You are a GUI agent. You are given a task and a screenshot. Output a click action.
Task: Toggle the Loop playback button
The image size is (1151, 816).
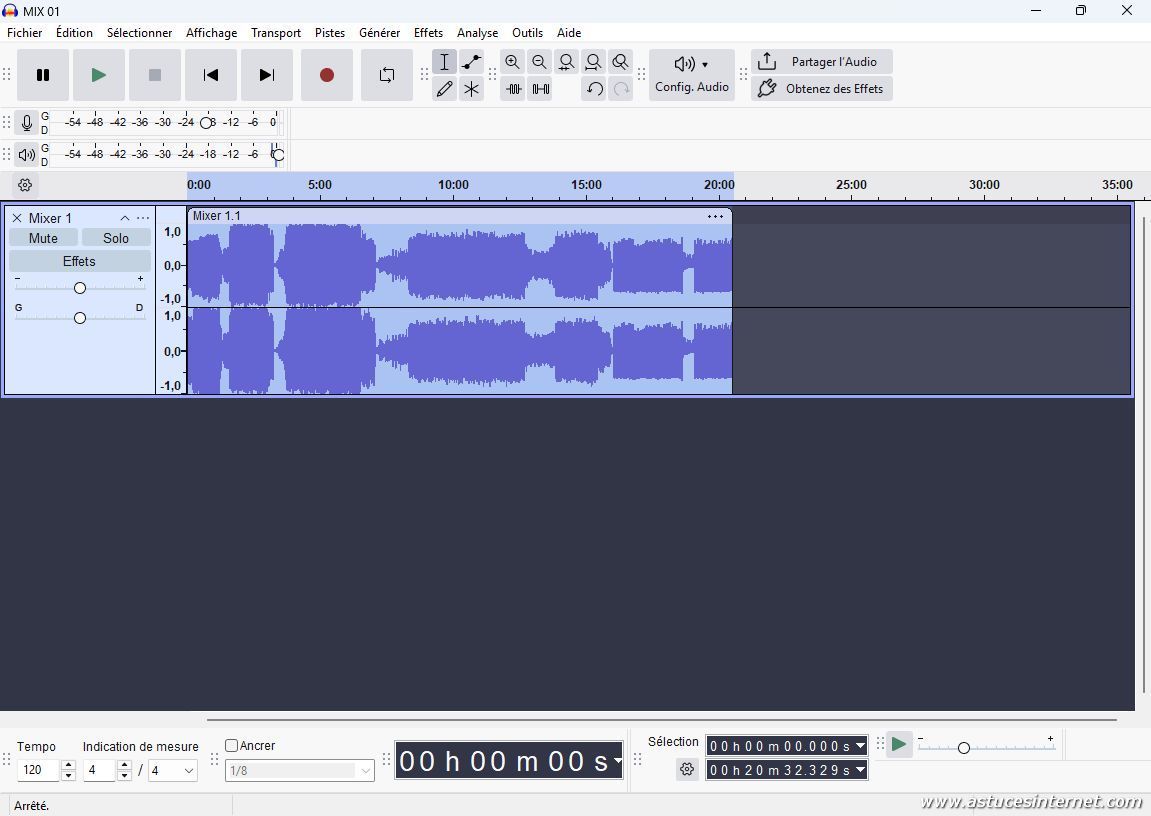(x=387, y=75)
